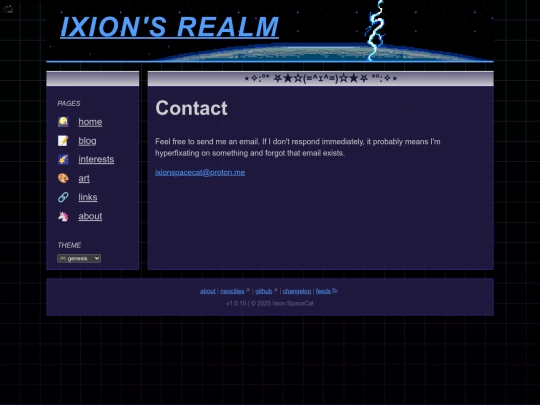Image resolution: width=540 pixels, height=405 pixels.
Task: Open the genesis theme dropdown
Action: (x=79, y=258)
